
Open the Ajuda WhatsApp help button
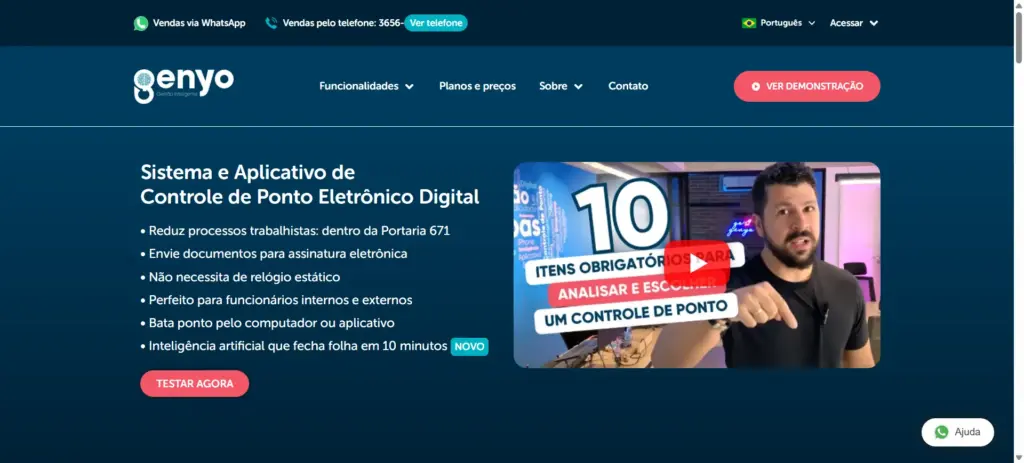[957, 432]
